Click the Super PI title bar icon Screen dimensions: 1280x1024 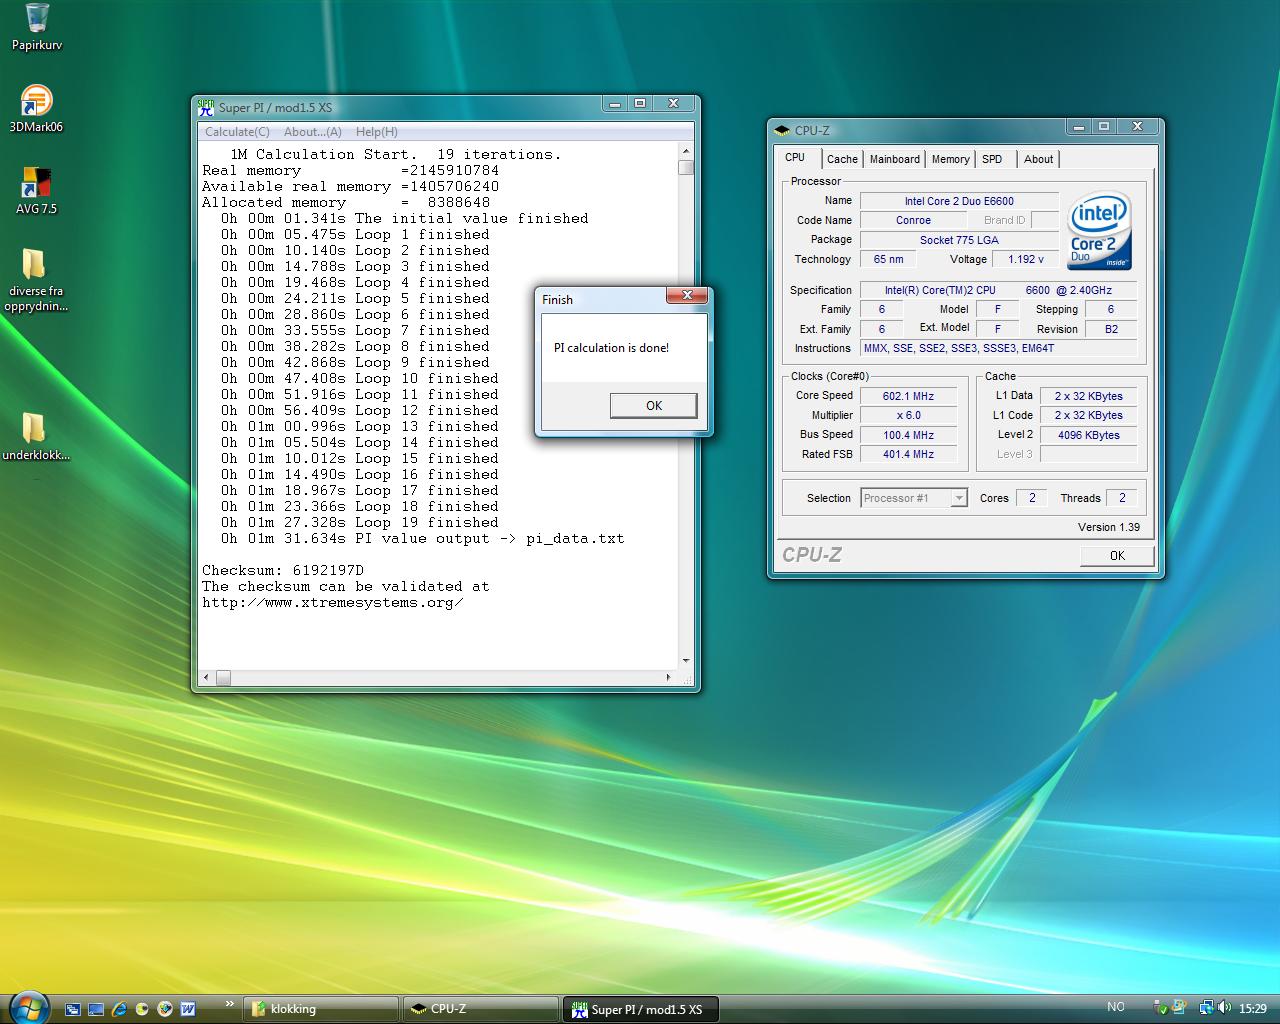click(206, 107)
